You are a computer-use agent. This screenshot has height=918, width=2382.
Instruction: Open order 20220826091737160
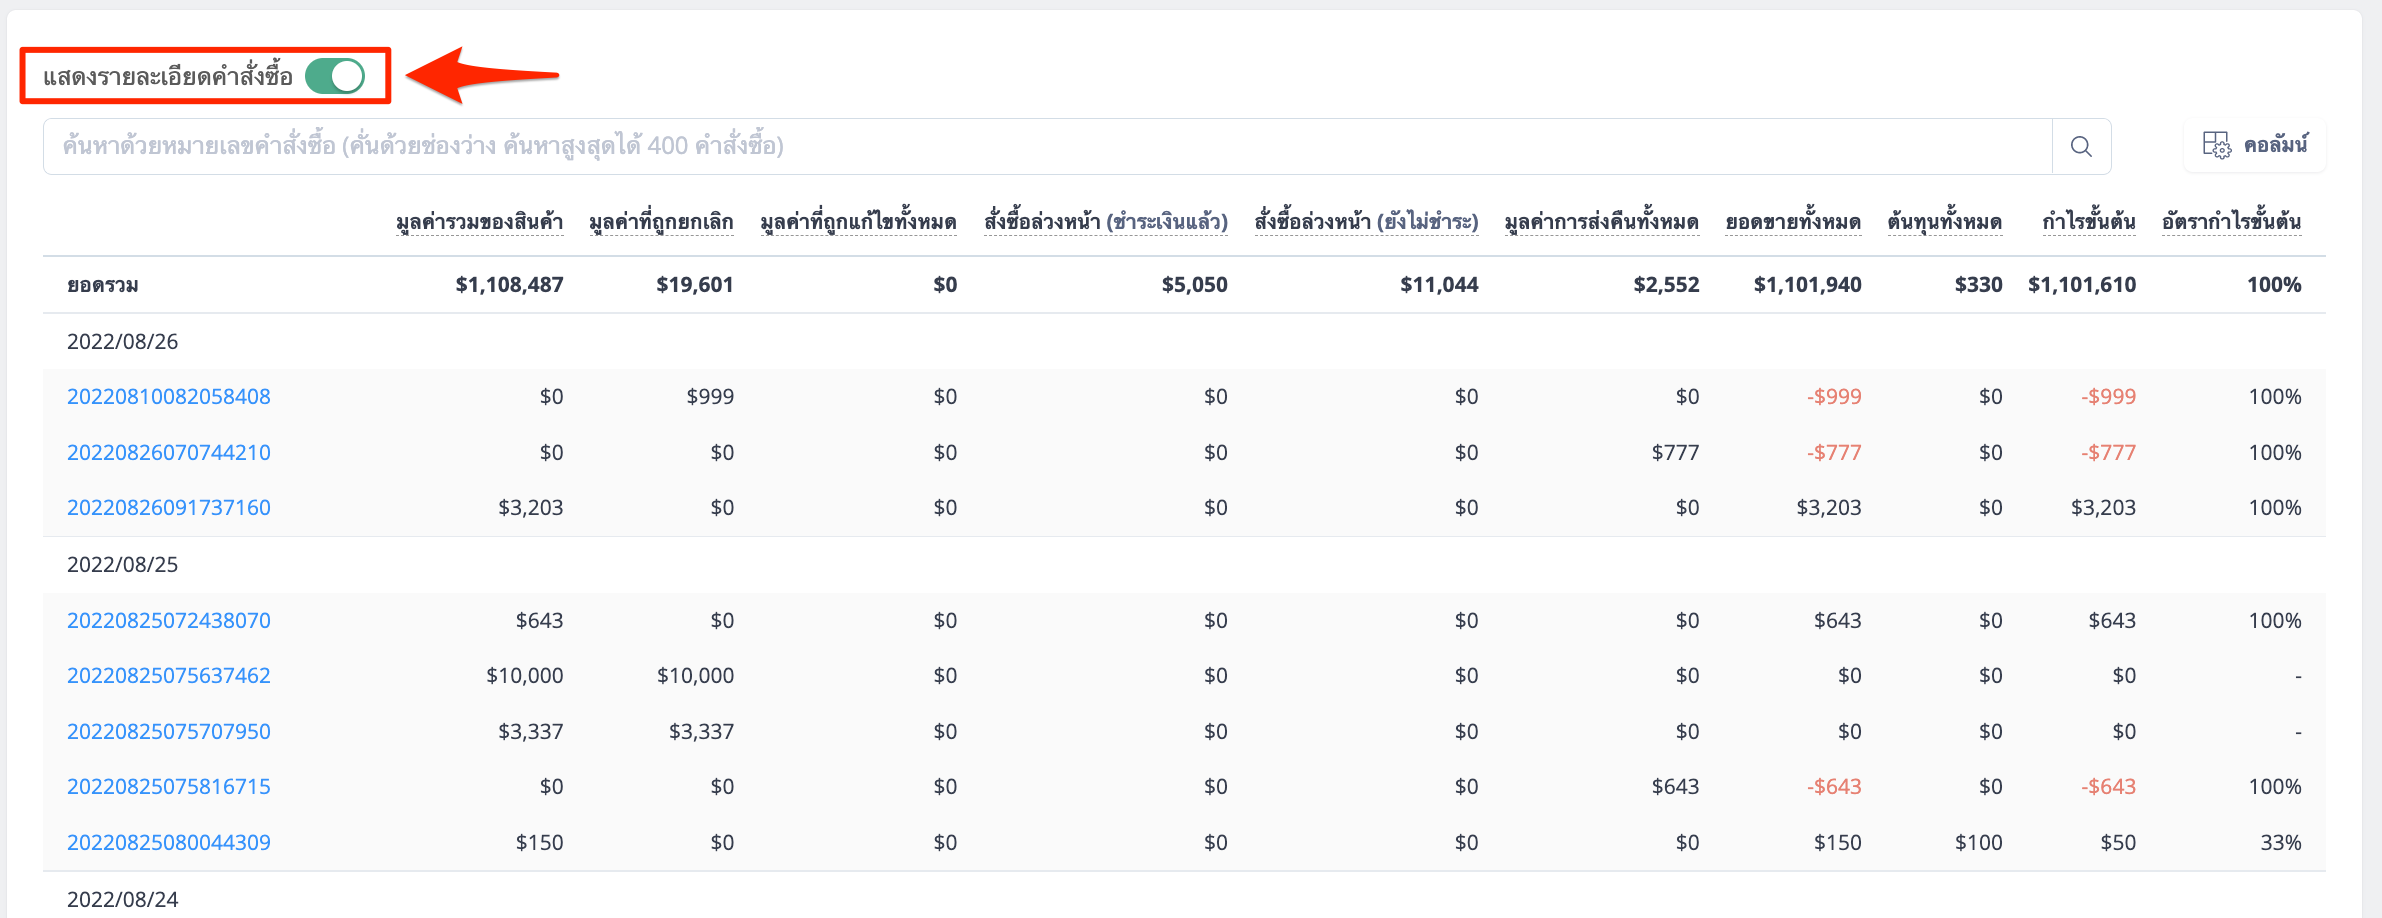[169, 508]
